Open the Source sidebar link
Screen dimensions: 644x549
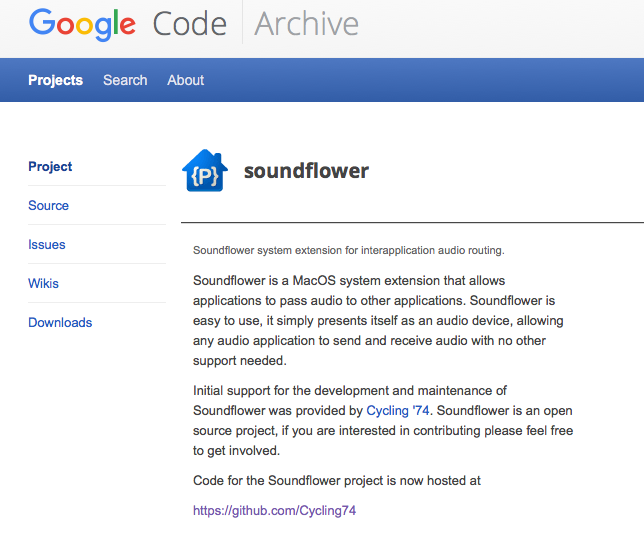point(48,205)
